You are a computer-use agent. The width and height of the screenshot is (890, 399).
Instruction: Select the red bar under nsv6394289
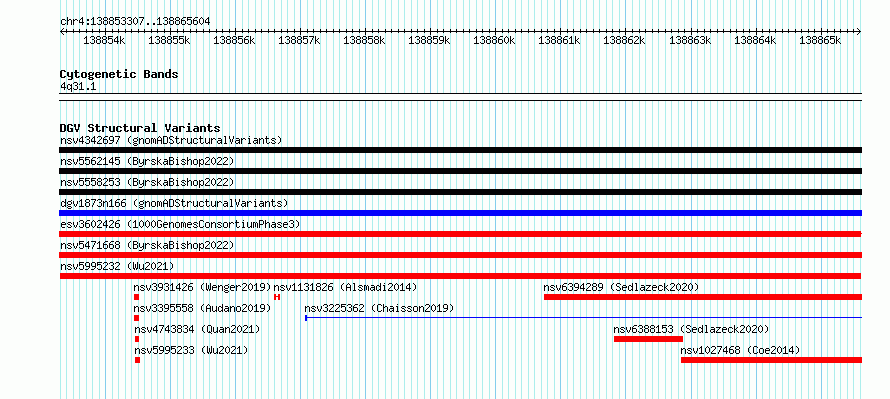(x=703, y=297)
